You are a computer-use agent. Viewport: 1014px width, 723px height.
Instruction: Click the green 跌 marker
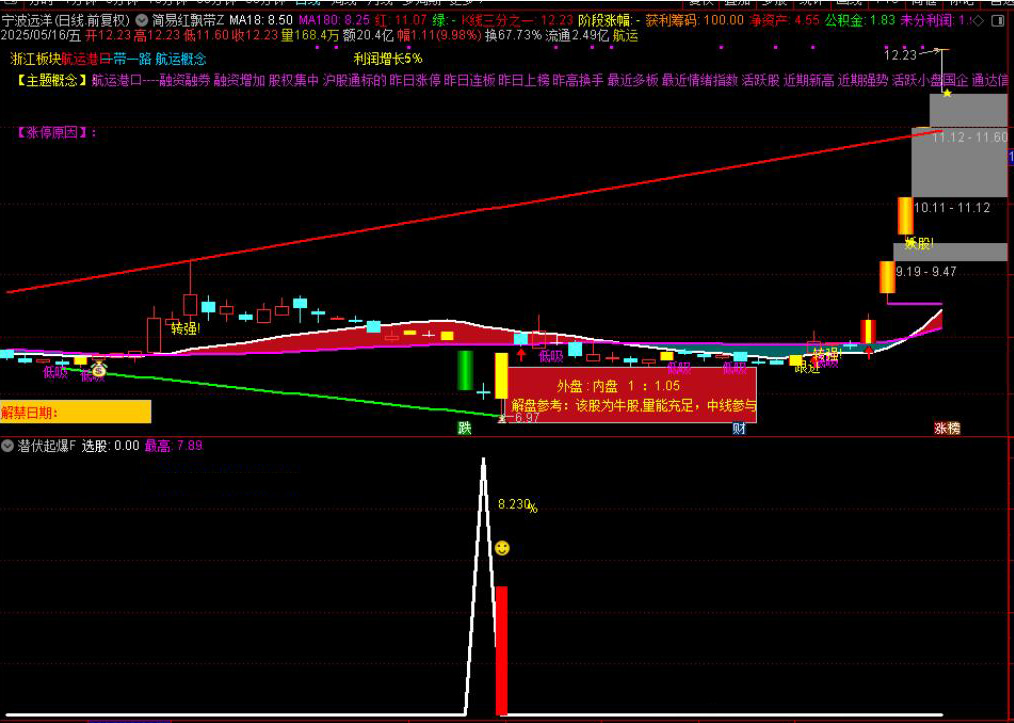[x=464, y=428]
